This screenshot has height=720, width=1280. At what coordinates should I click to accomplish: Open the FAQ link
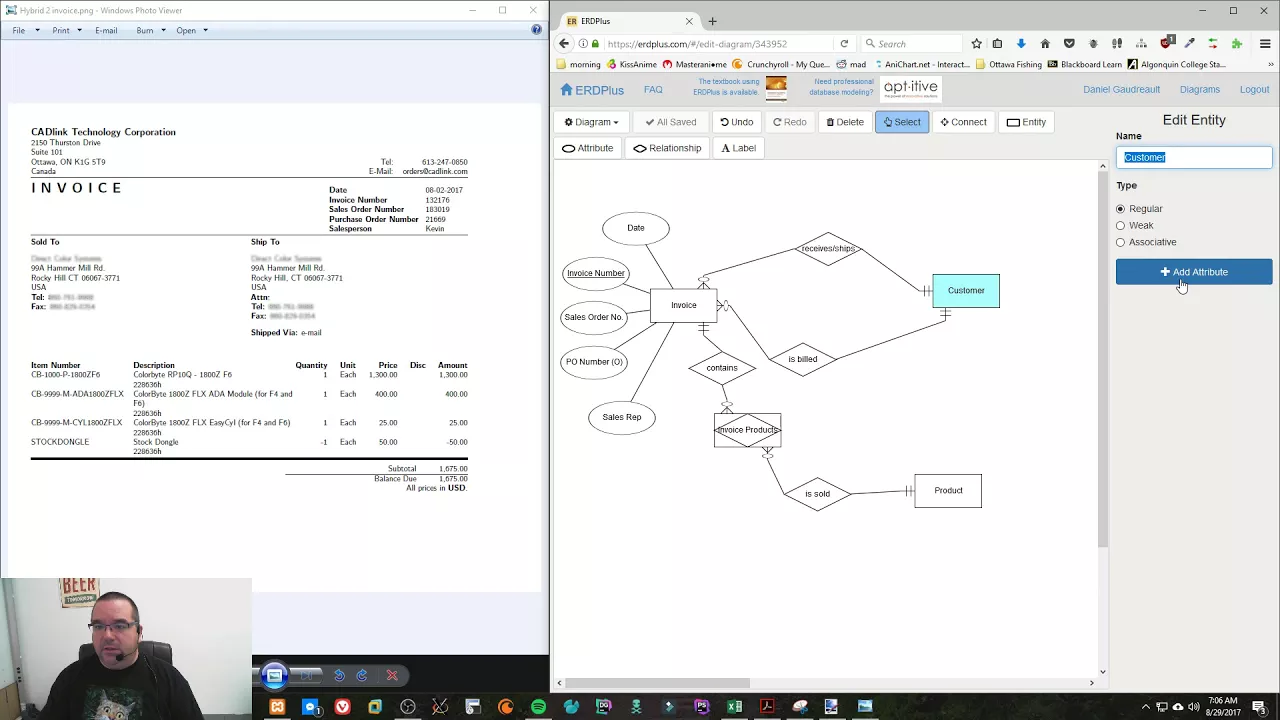pyautogui.click(x=653, y=90)
